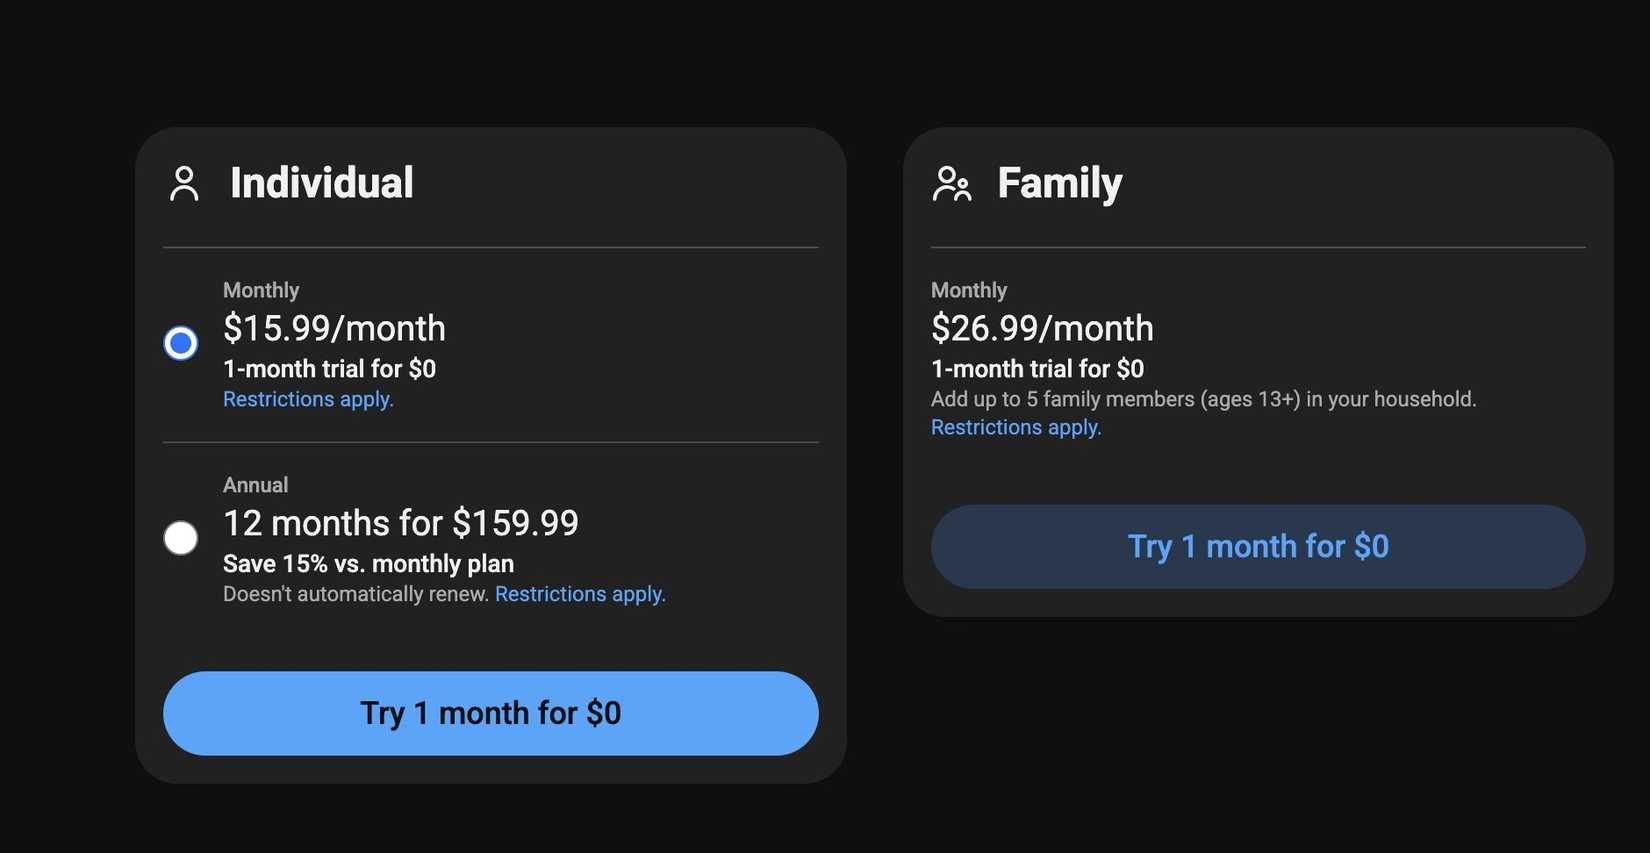Click the Monthly label in Individual card

[x=261, y=290]
